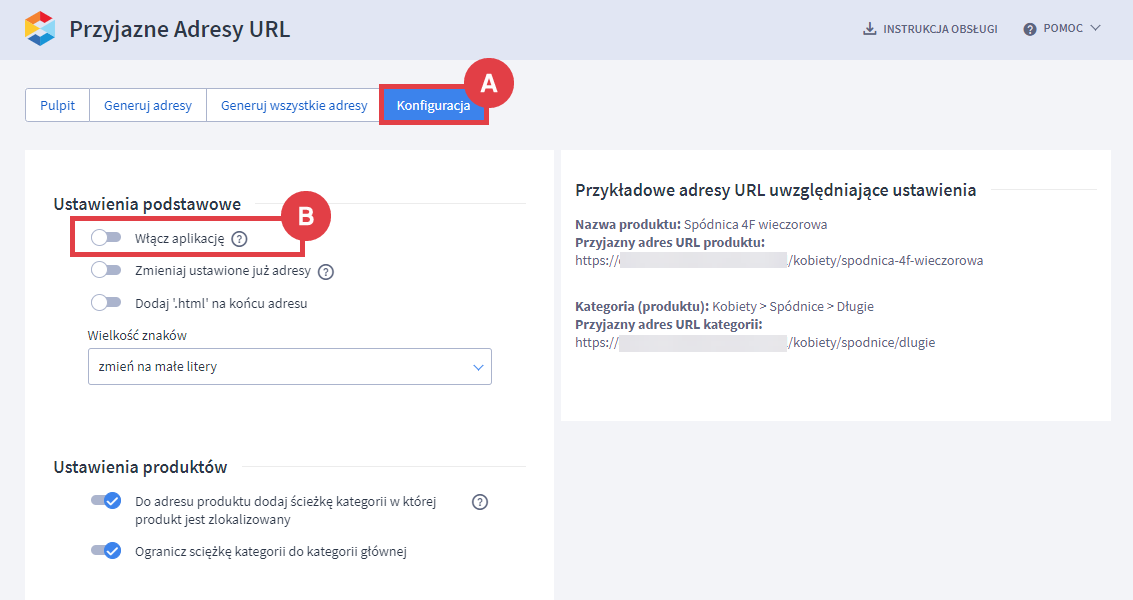
Task: Click the download icon beside Instrukcja obsługi
Action: [869, 29]
